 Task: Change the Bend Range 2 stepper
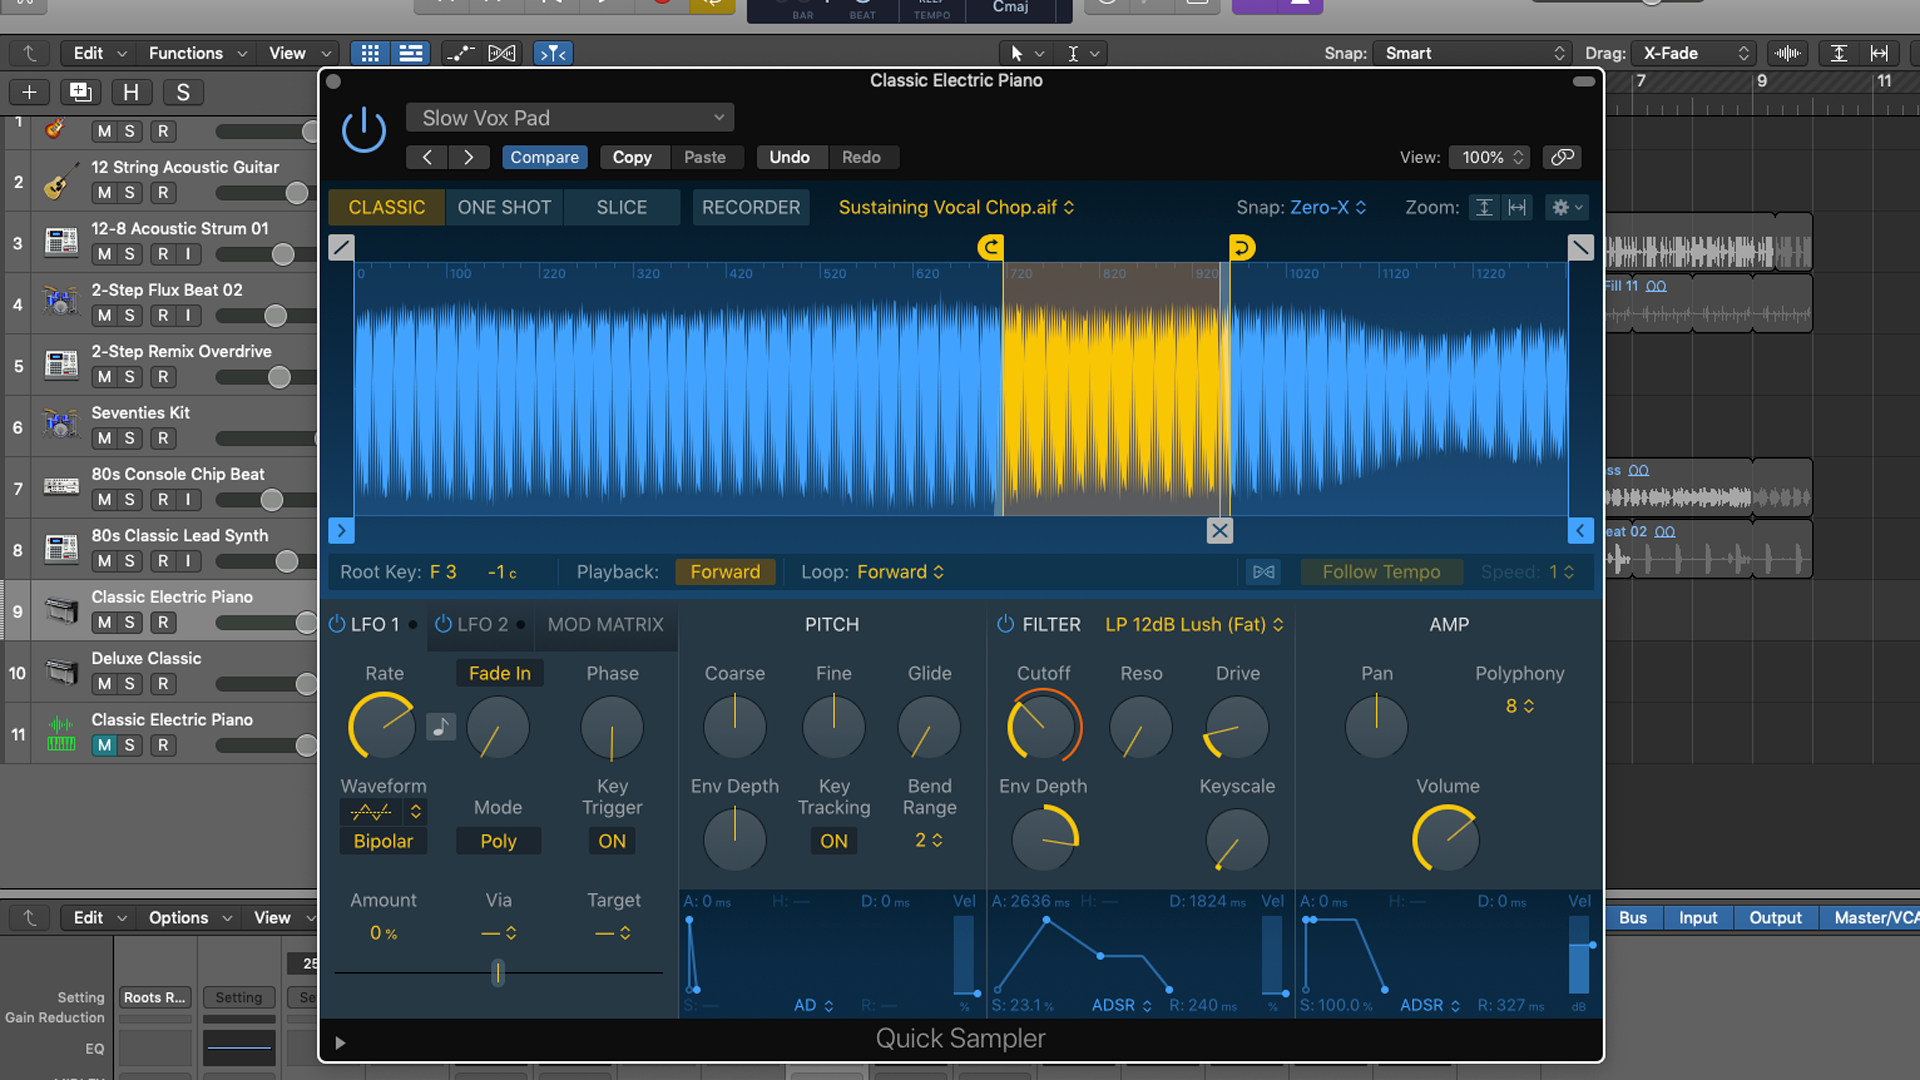(x=929, y=840)
